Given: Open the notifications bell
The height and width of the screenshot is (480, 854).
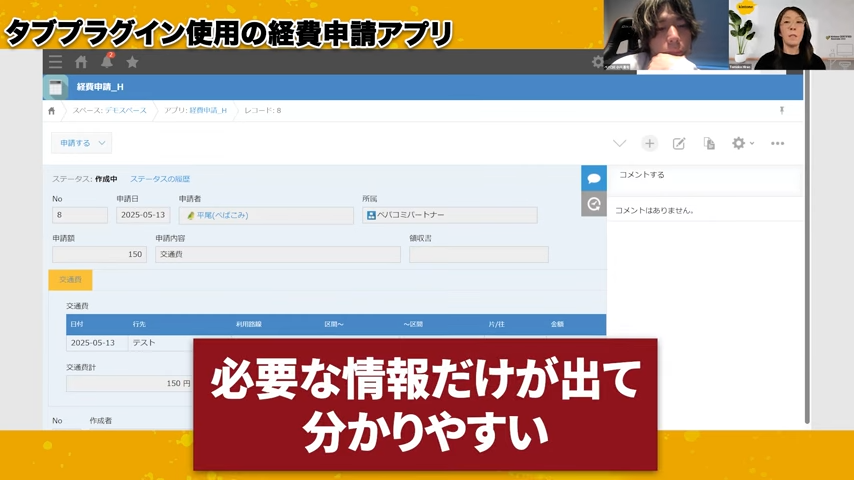Looking at the screenshot, I should 107,61.
